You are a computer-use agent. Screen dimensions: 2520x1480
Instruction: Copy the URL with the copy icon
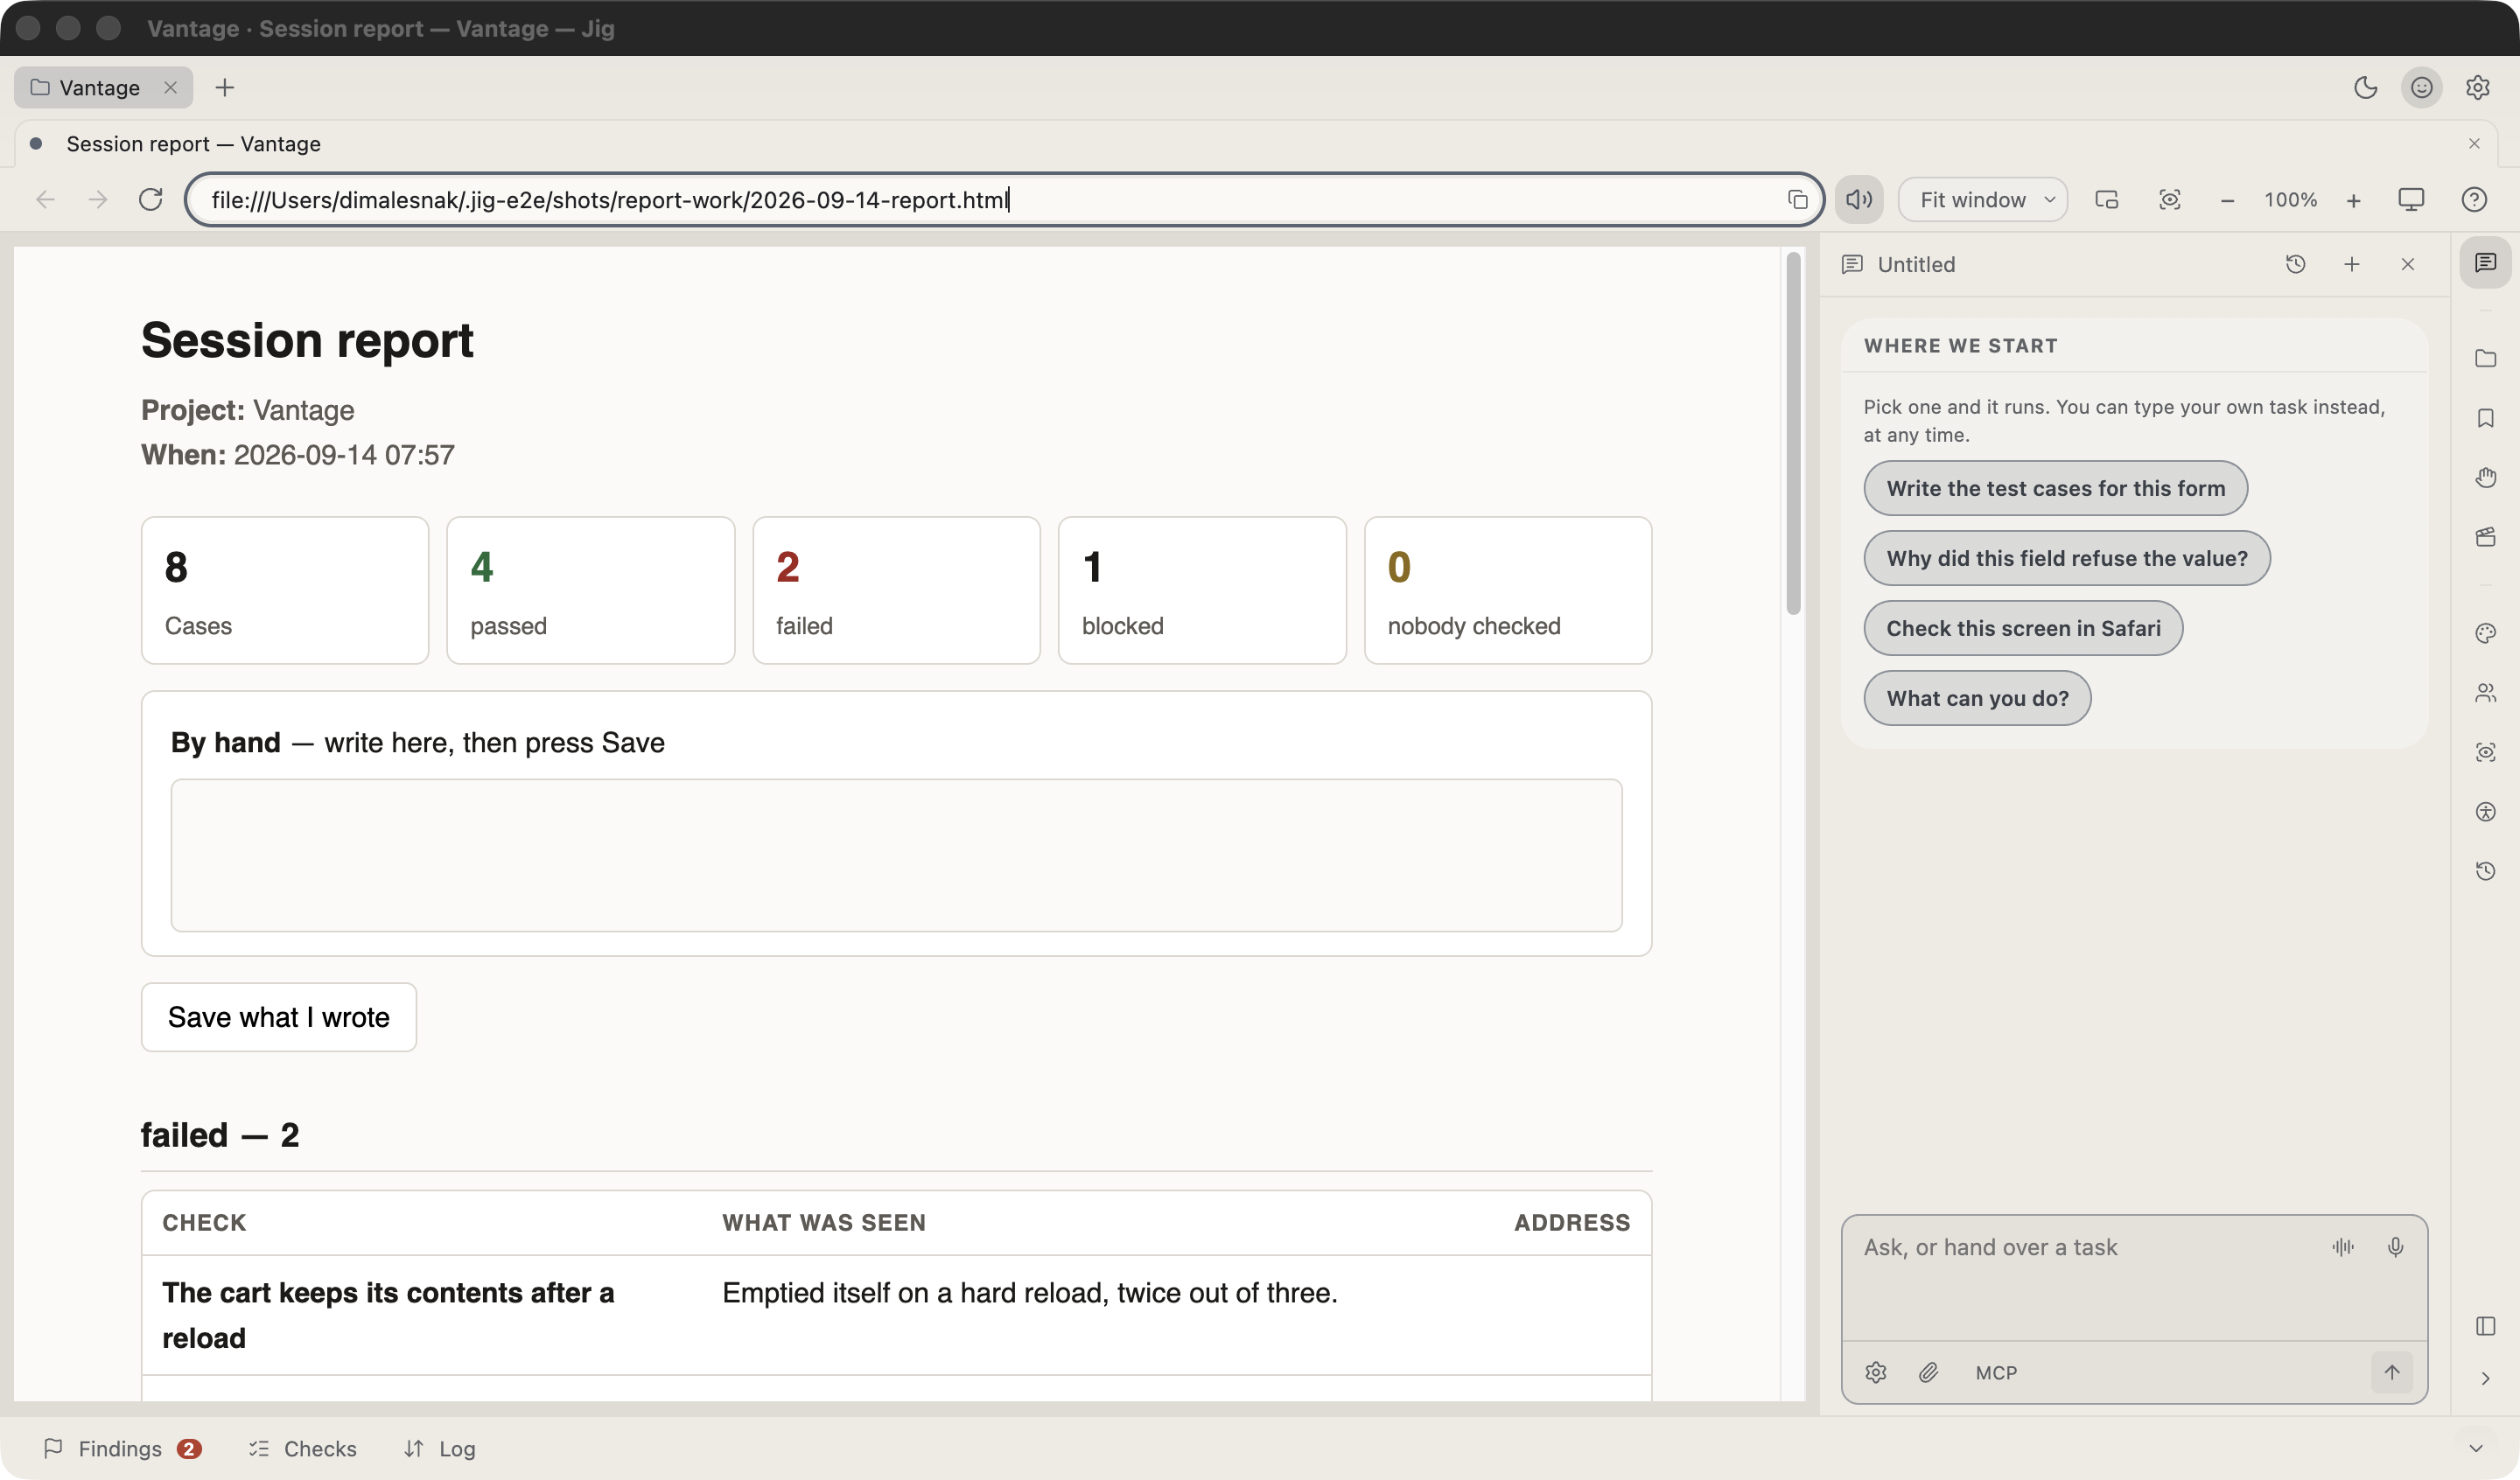point(1797,199)
